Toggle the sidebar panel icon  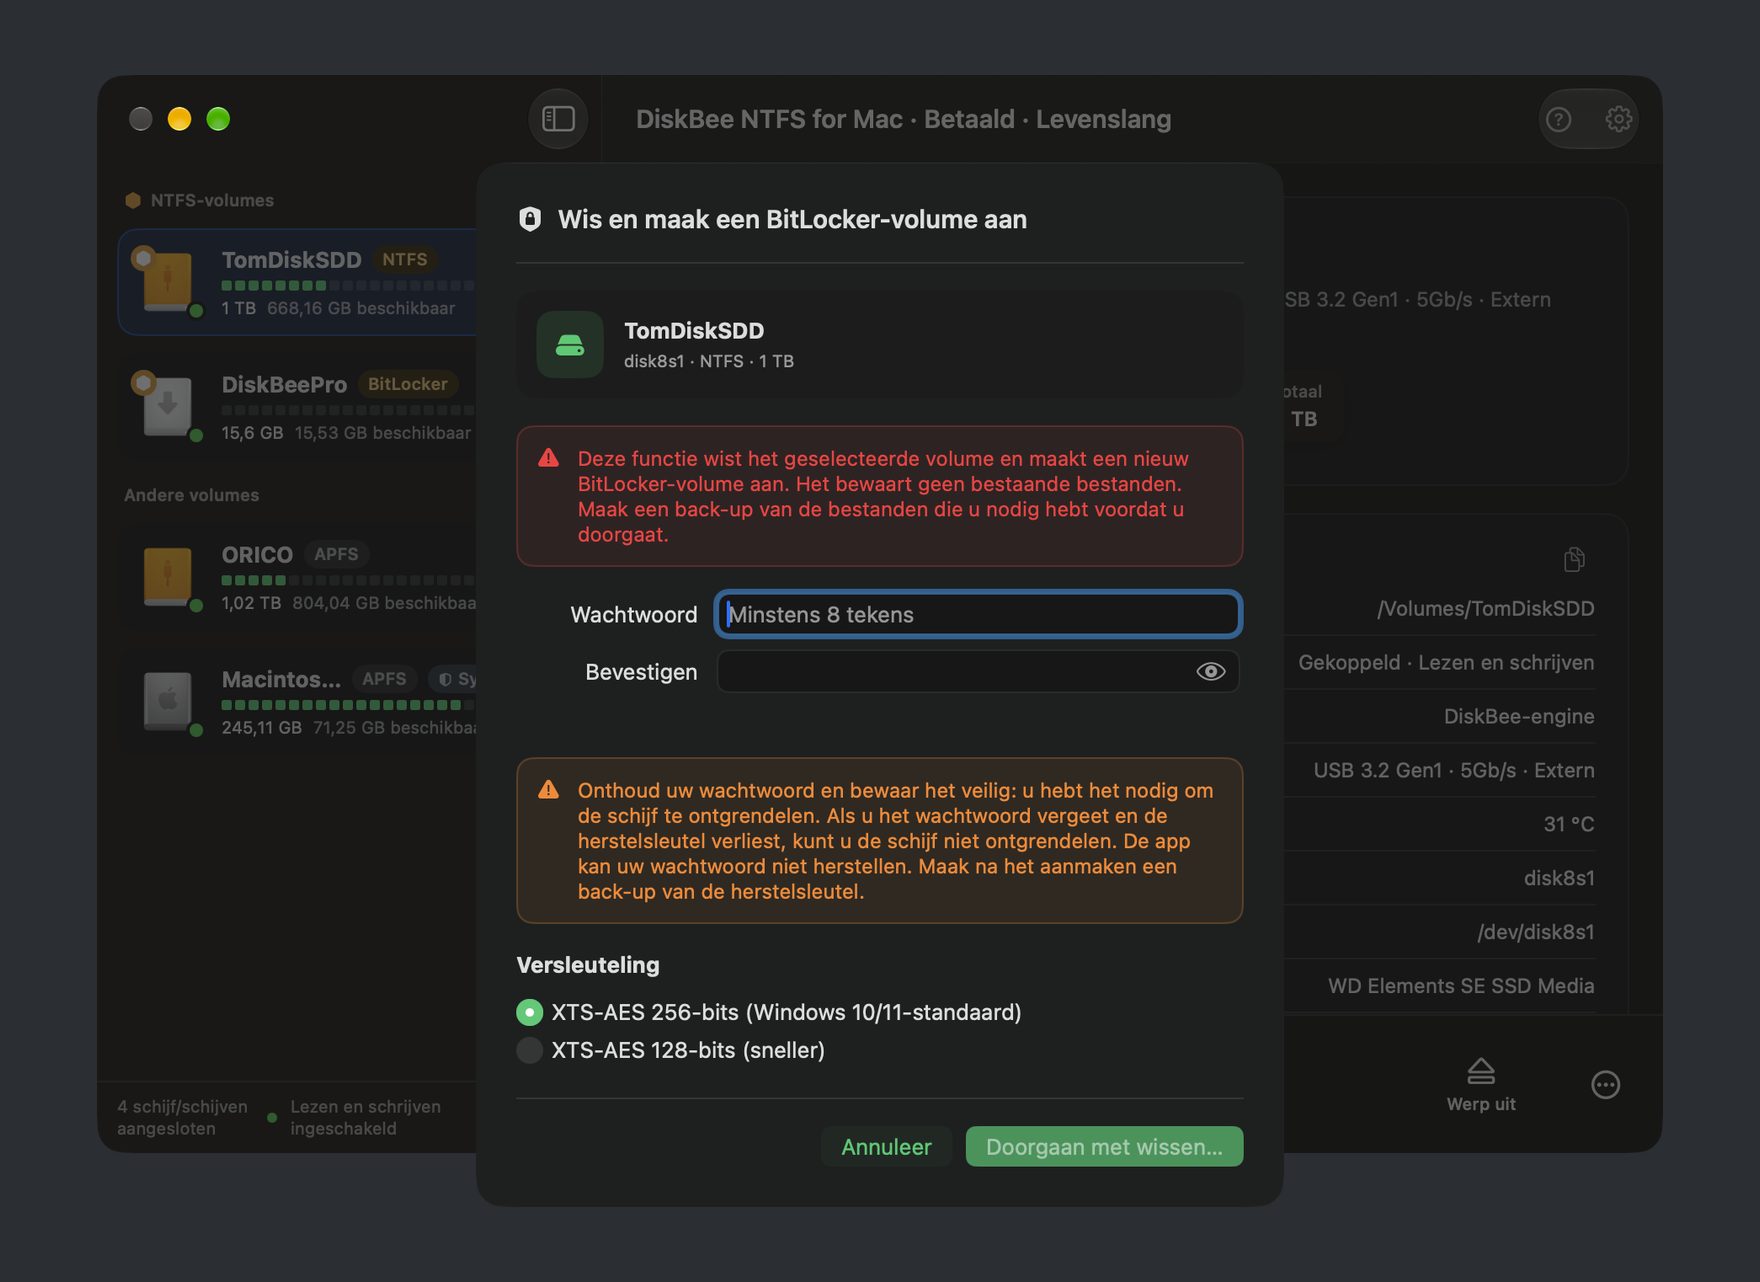pos(558,119)
